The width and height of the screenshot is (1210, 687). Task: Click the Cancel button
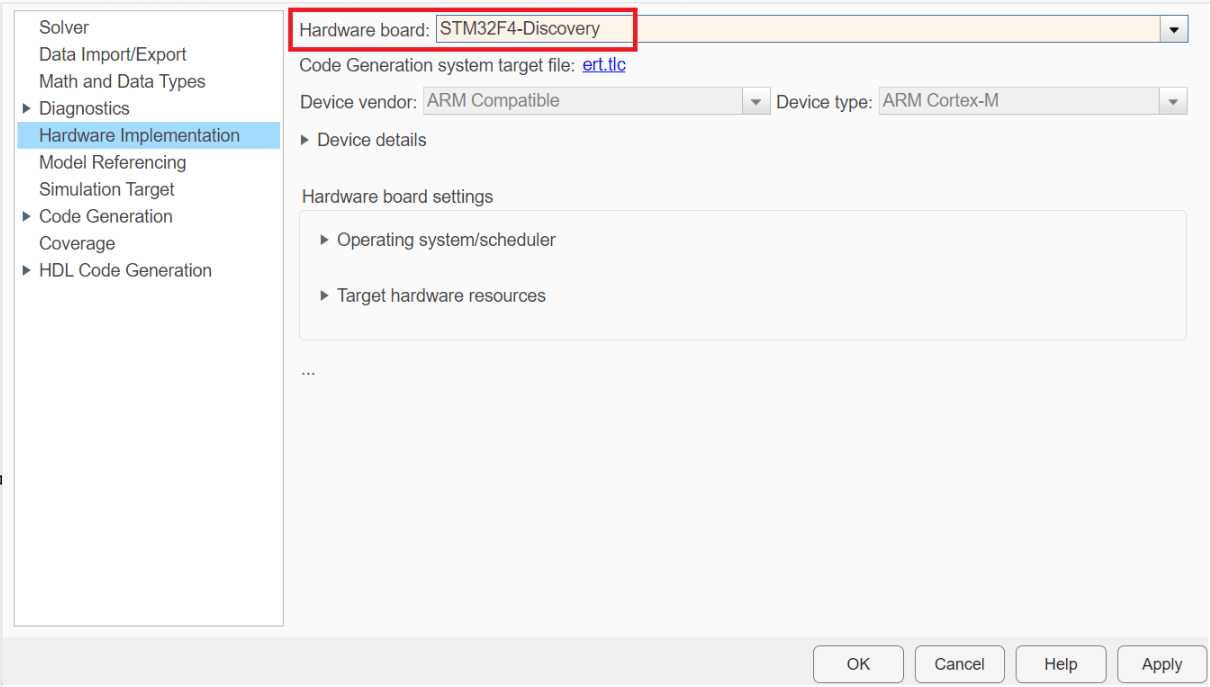[960, 664]
